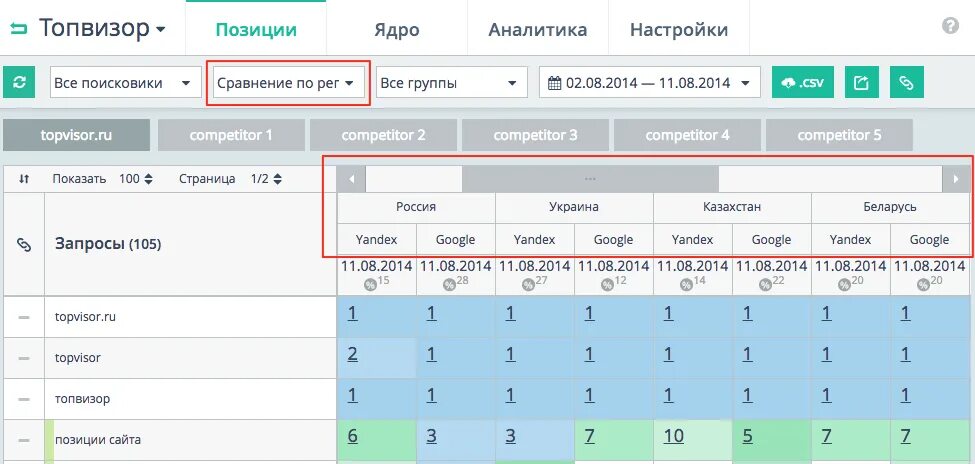The width and height of the screenshot is (975, 464).
Task: Click the percent icon under Россия Yandex date
Action: tap(370, 285)
